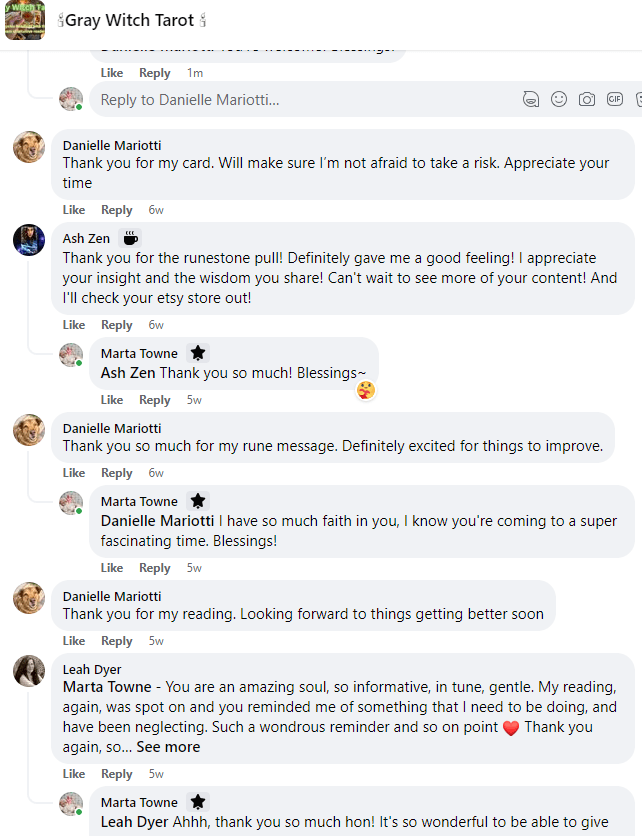The image size is (642, 836).
Task: Expand Leah Dyer's comment with See more
Action: click(168, 747)
